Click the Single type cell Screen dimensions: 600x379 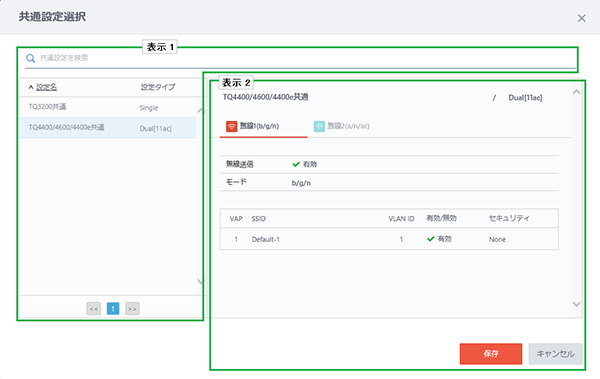pyautogui.click(x=149, y=108)
